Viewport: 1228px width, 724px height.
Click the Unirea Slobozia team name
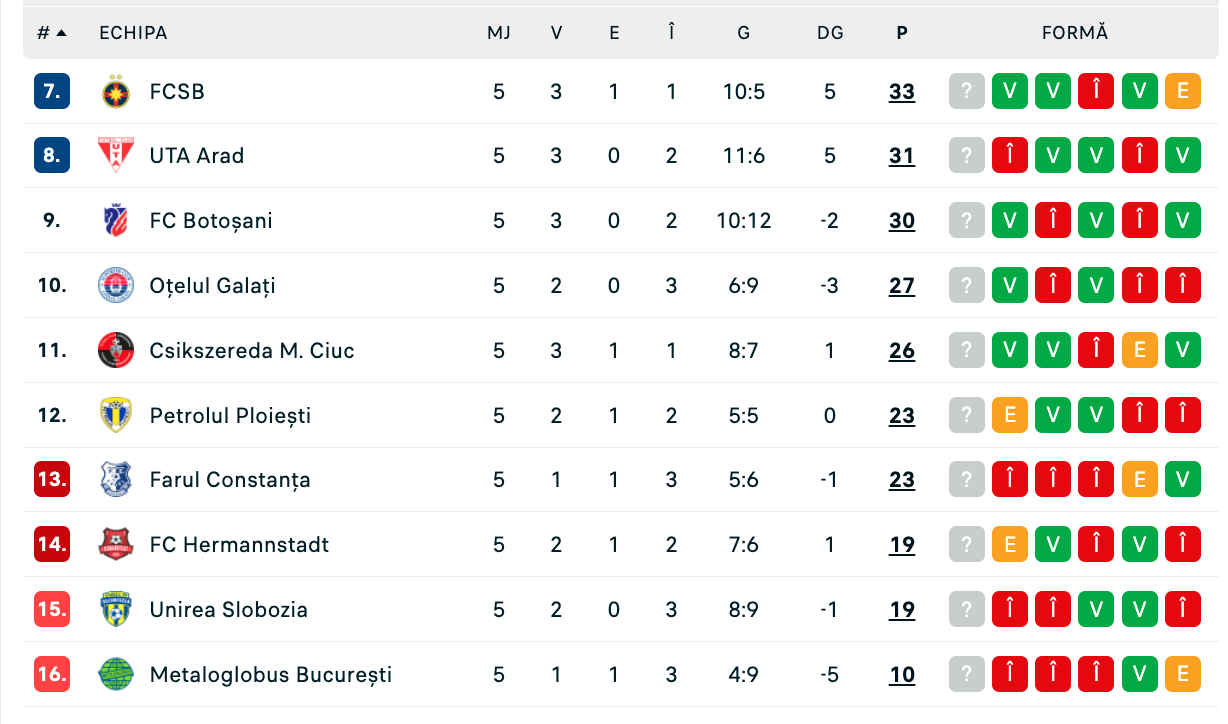tap(229, 610)
